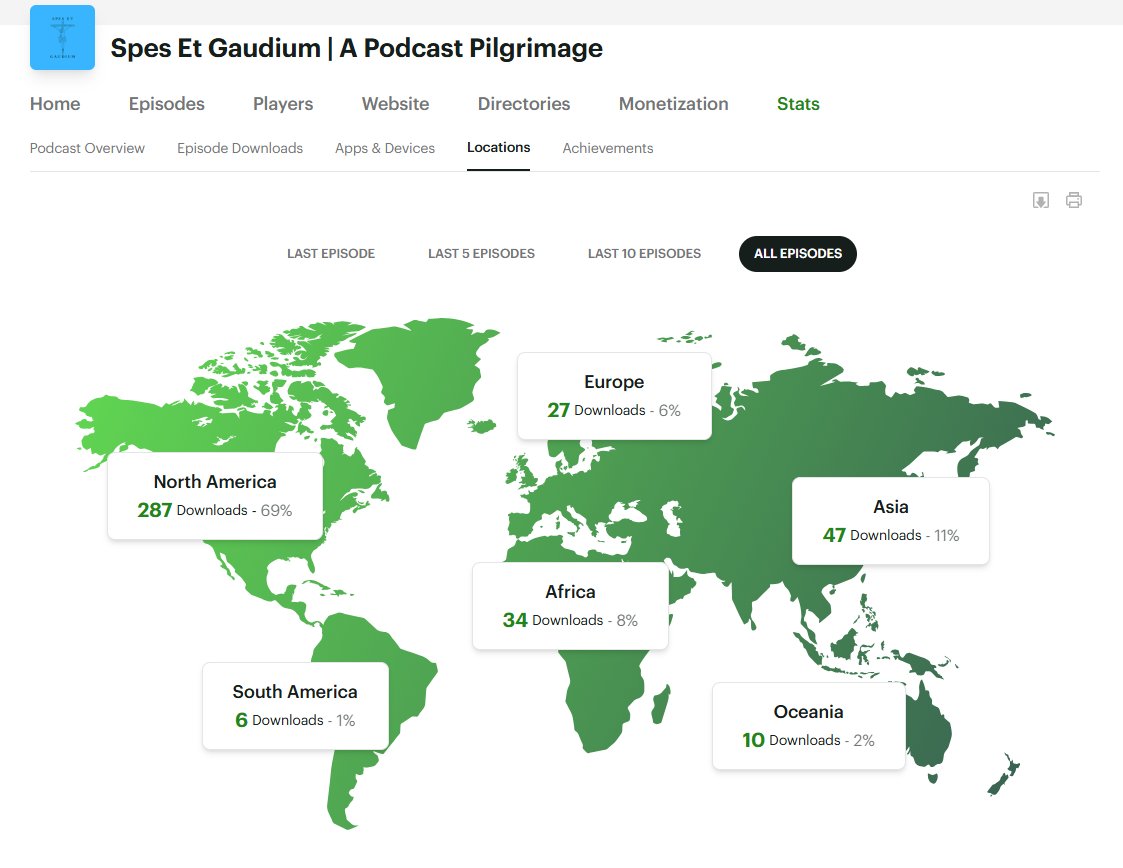1123x868 pixels.
Task: Click the podcast title Spes Et Gaudium
Action: 357,48
